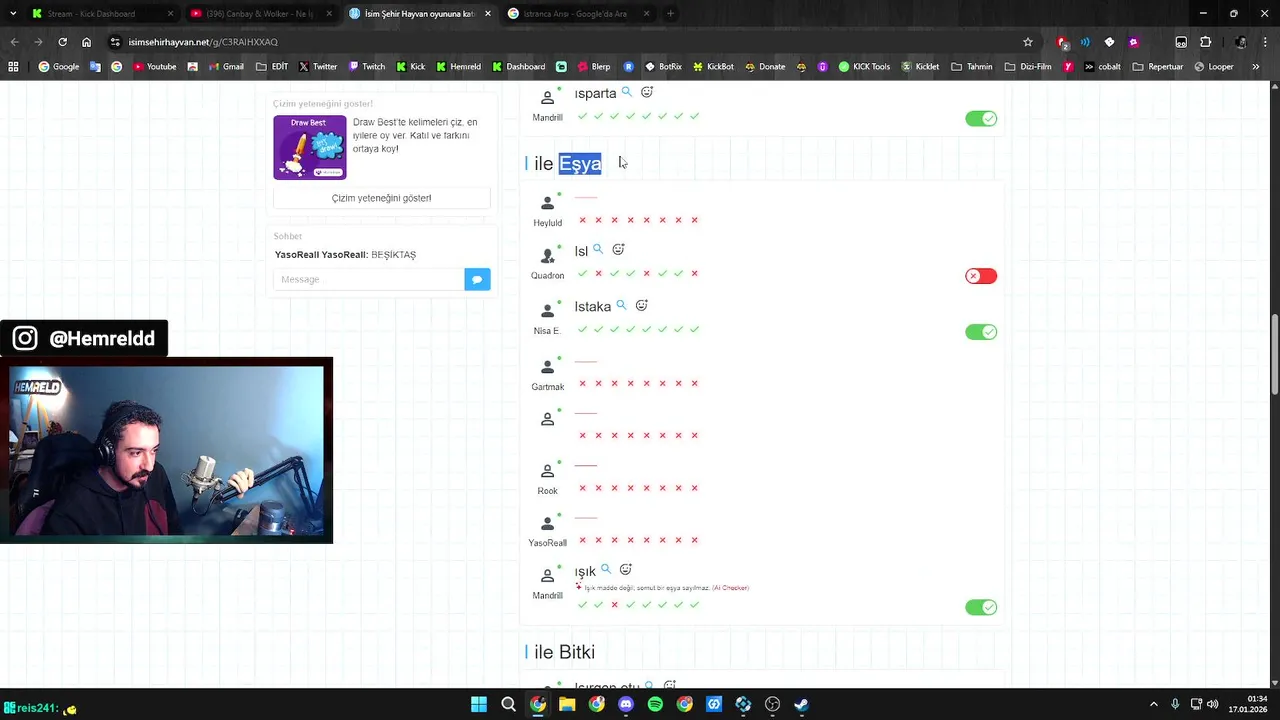Open the EDİT bookmark folder
Viewport: 1280px width, 720px height.
pos(272,67)
